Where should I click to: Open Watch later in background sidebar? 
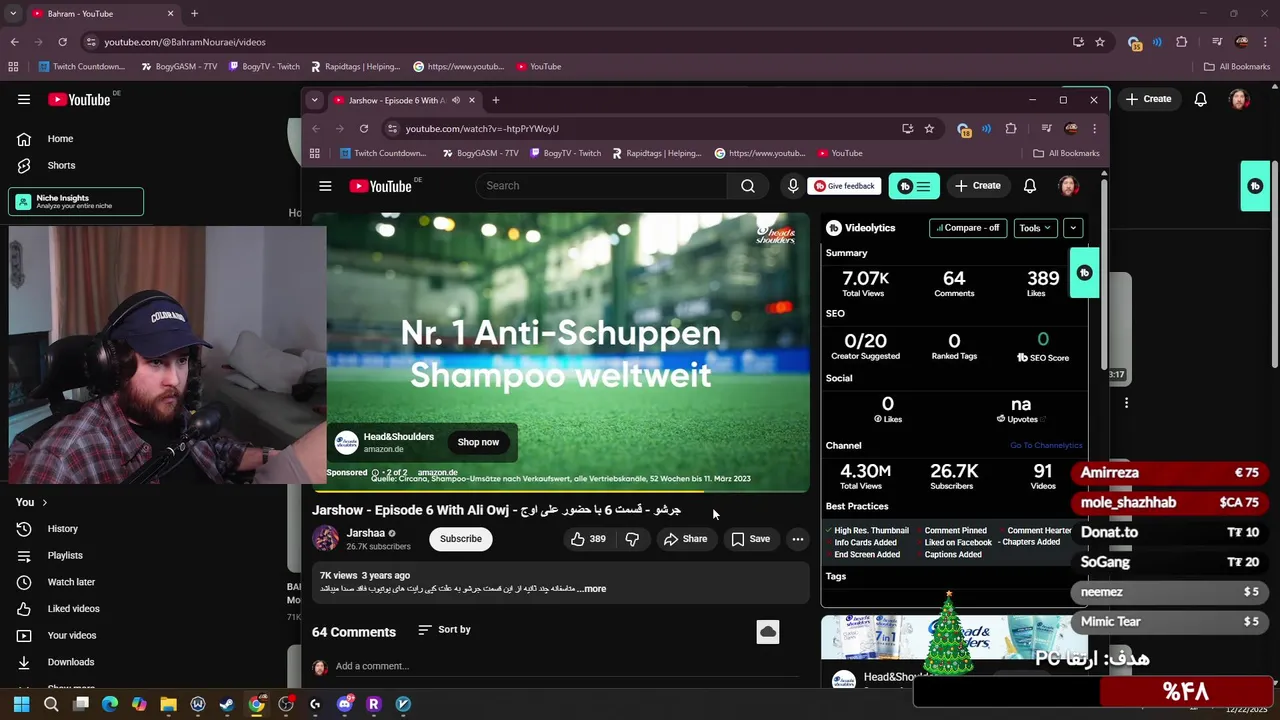(71, 582)
